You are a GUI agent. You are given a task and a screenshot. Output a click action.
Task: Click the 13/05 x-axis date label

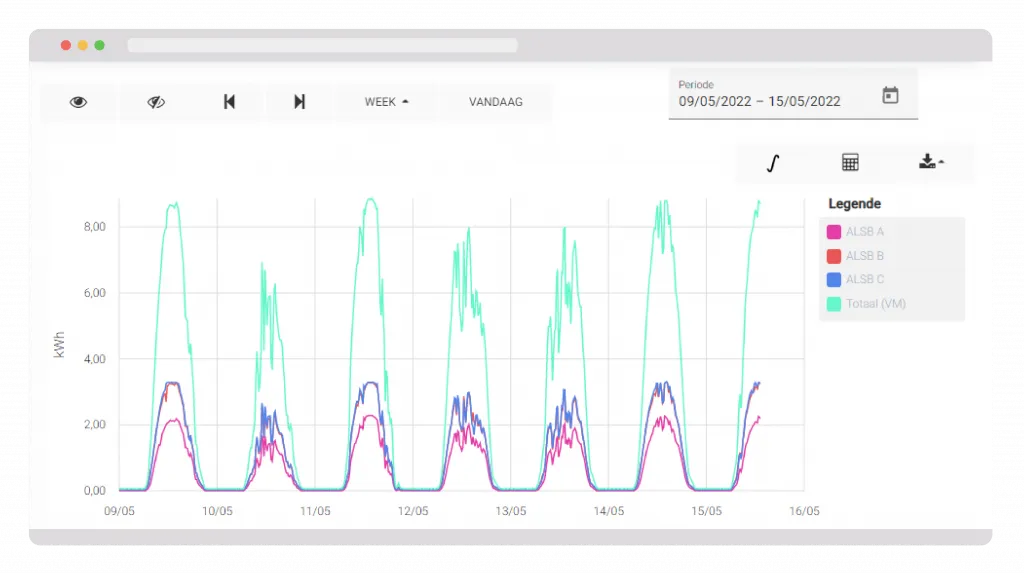coord(511,511)
